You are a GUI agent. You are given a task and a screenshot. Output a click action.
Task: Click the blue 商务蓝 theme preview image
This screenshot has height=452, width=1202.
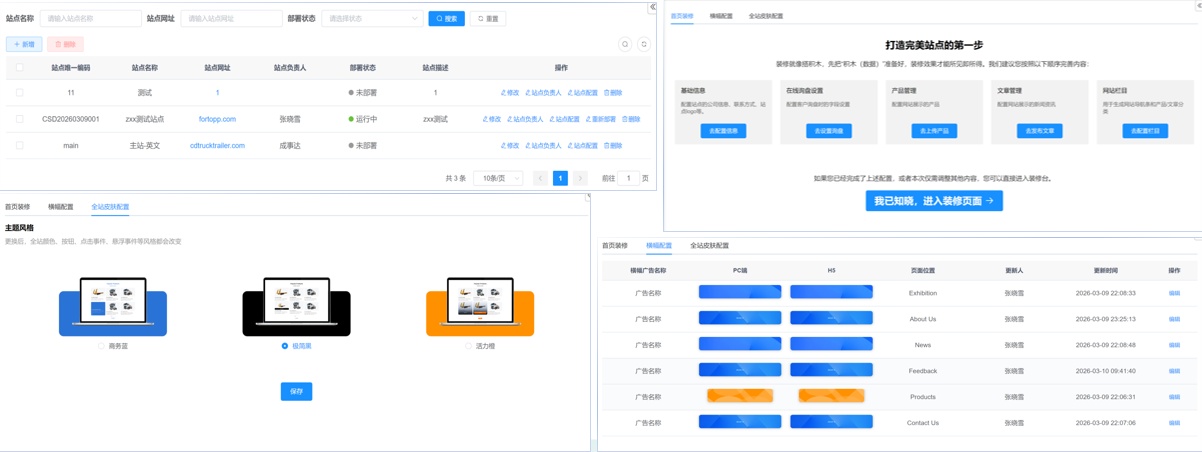(x=113, y=306)
